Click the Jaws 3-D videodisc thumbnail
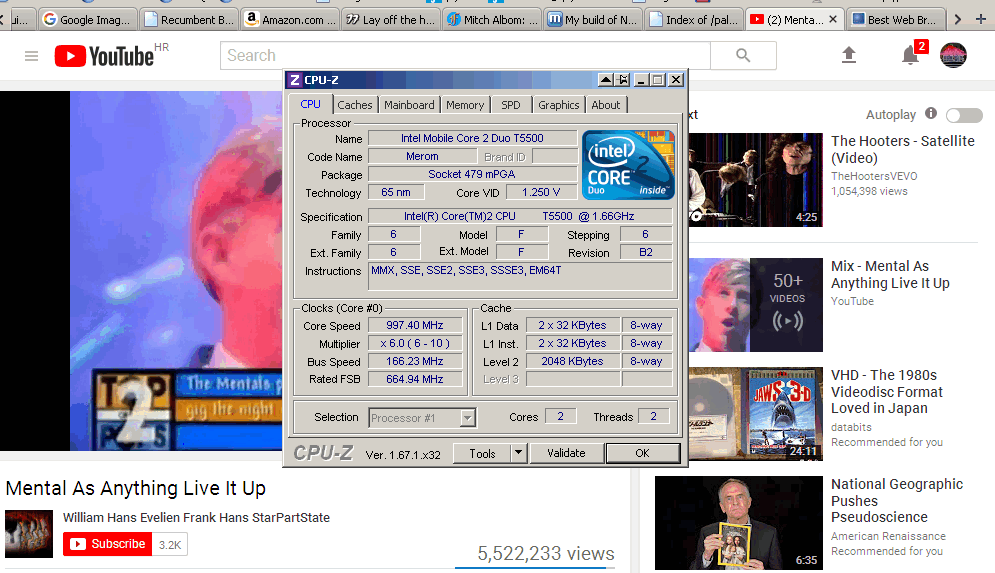The image size is (995, 573). pos(755,413)
